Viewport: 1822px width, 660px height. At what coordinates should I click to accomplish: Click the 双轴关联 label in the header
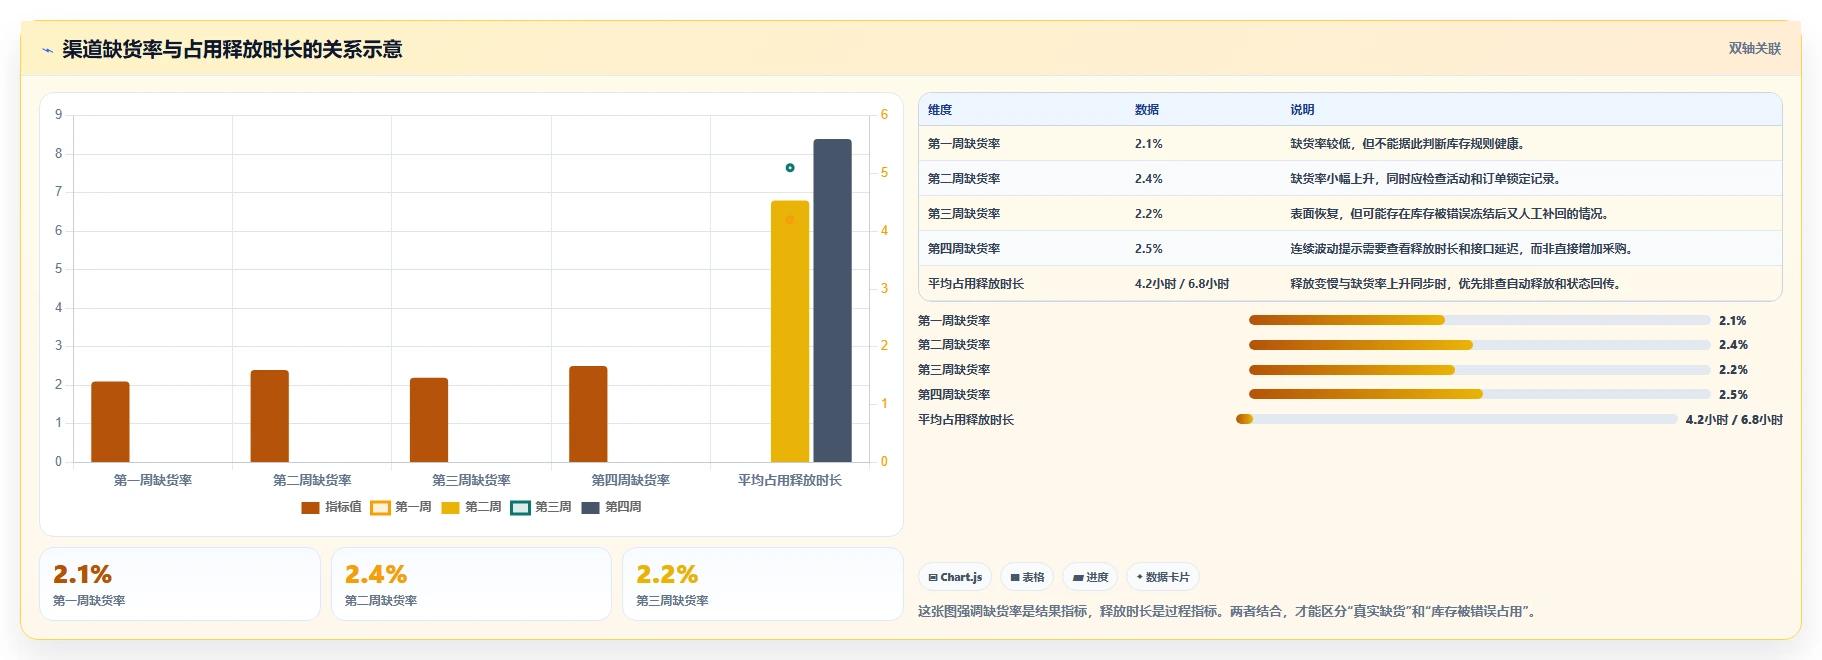click(x=1754, y=49)
